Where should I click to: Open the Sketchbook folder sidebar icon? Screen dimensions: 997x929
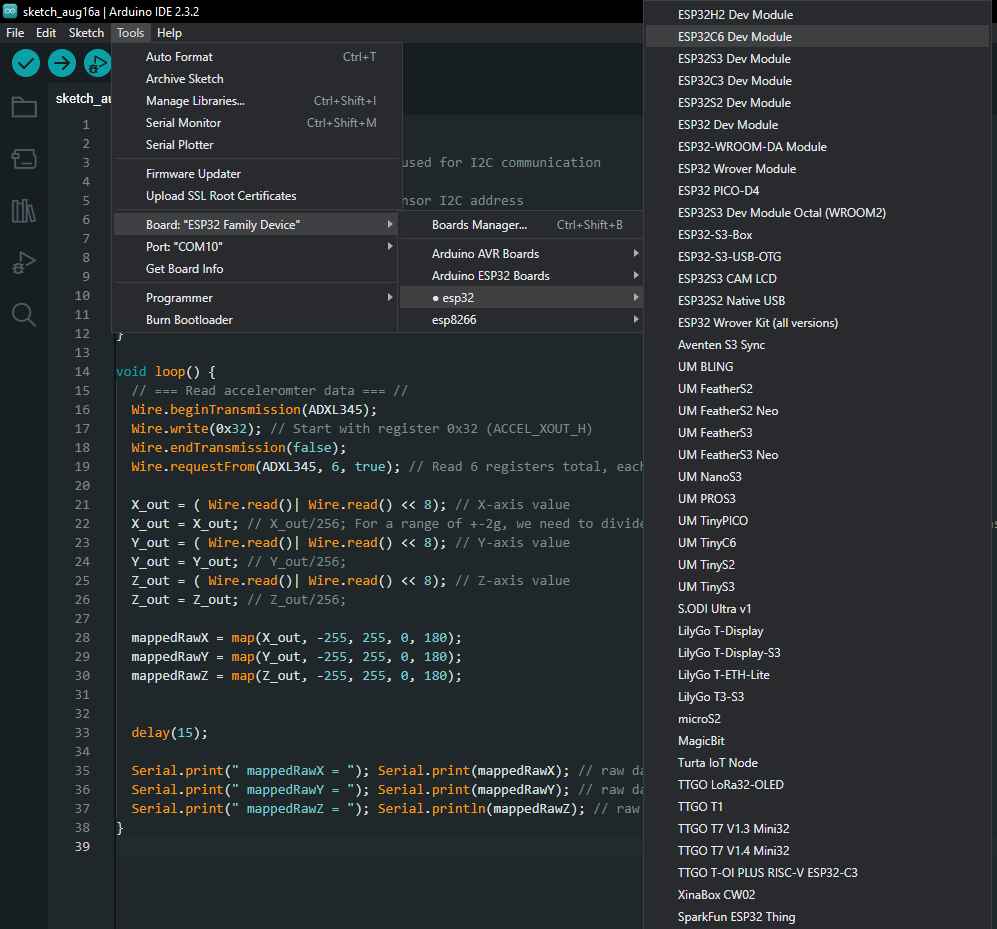(24, 108)
